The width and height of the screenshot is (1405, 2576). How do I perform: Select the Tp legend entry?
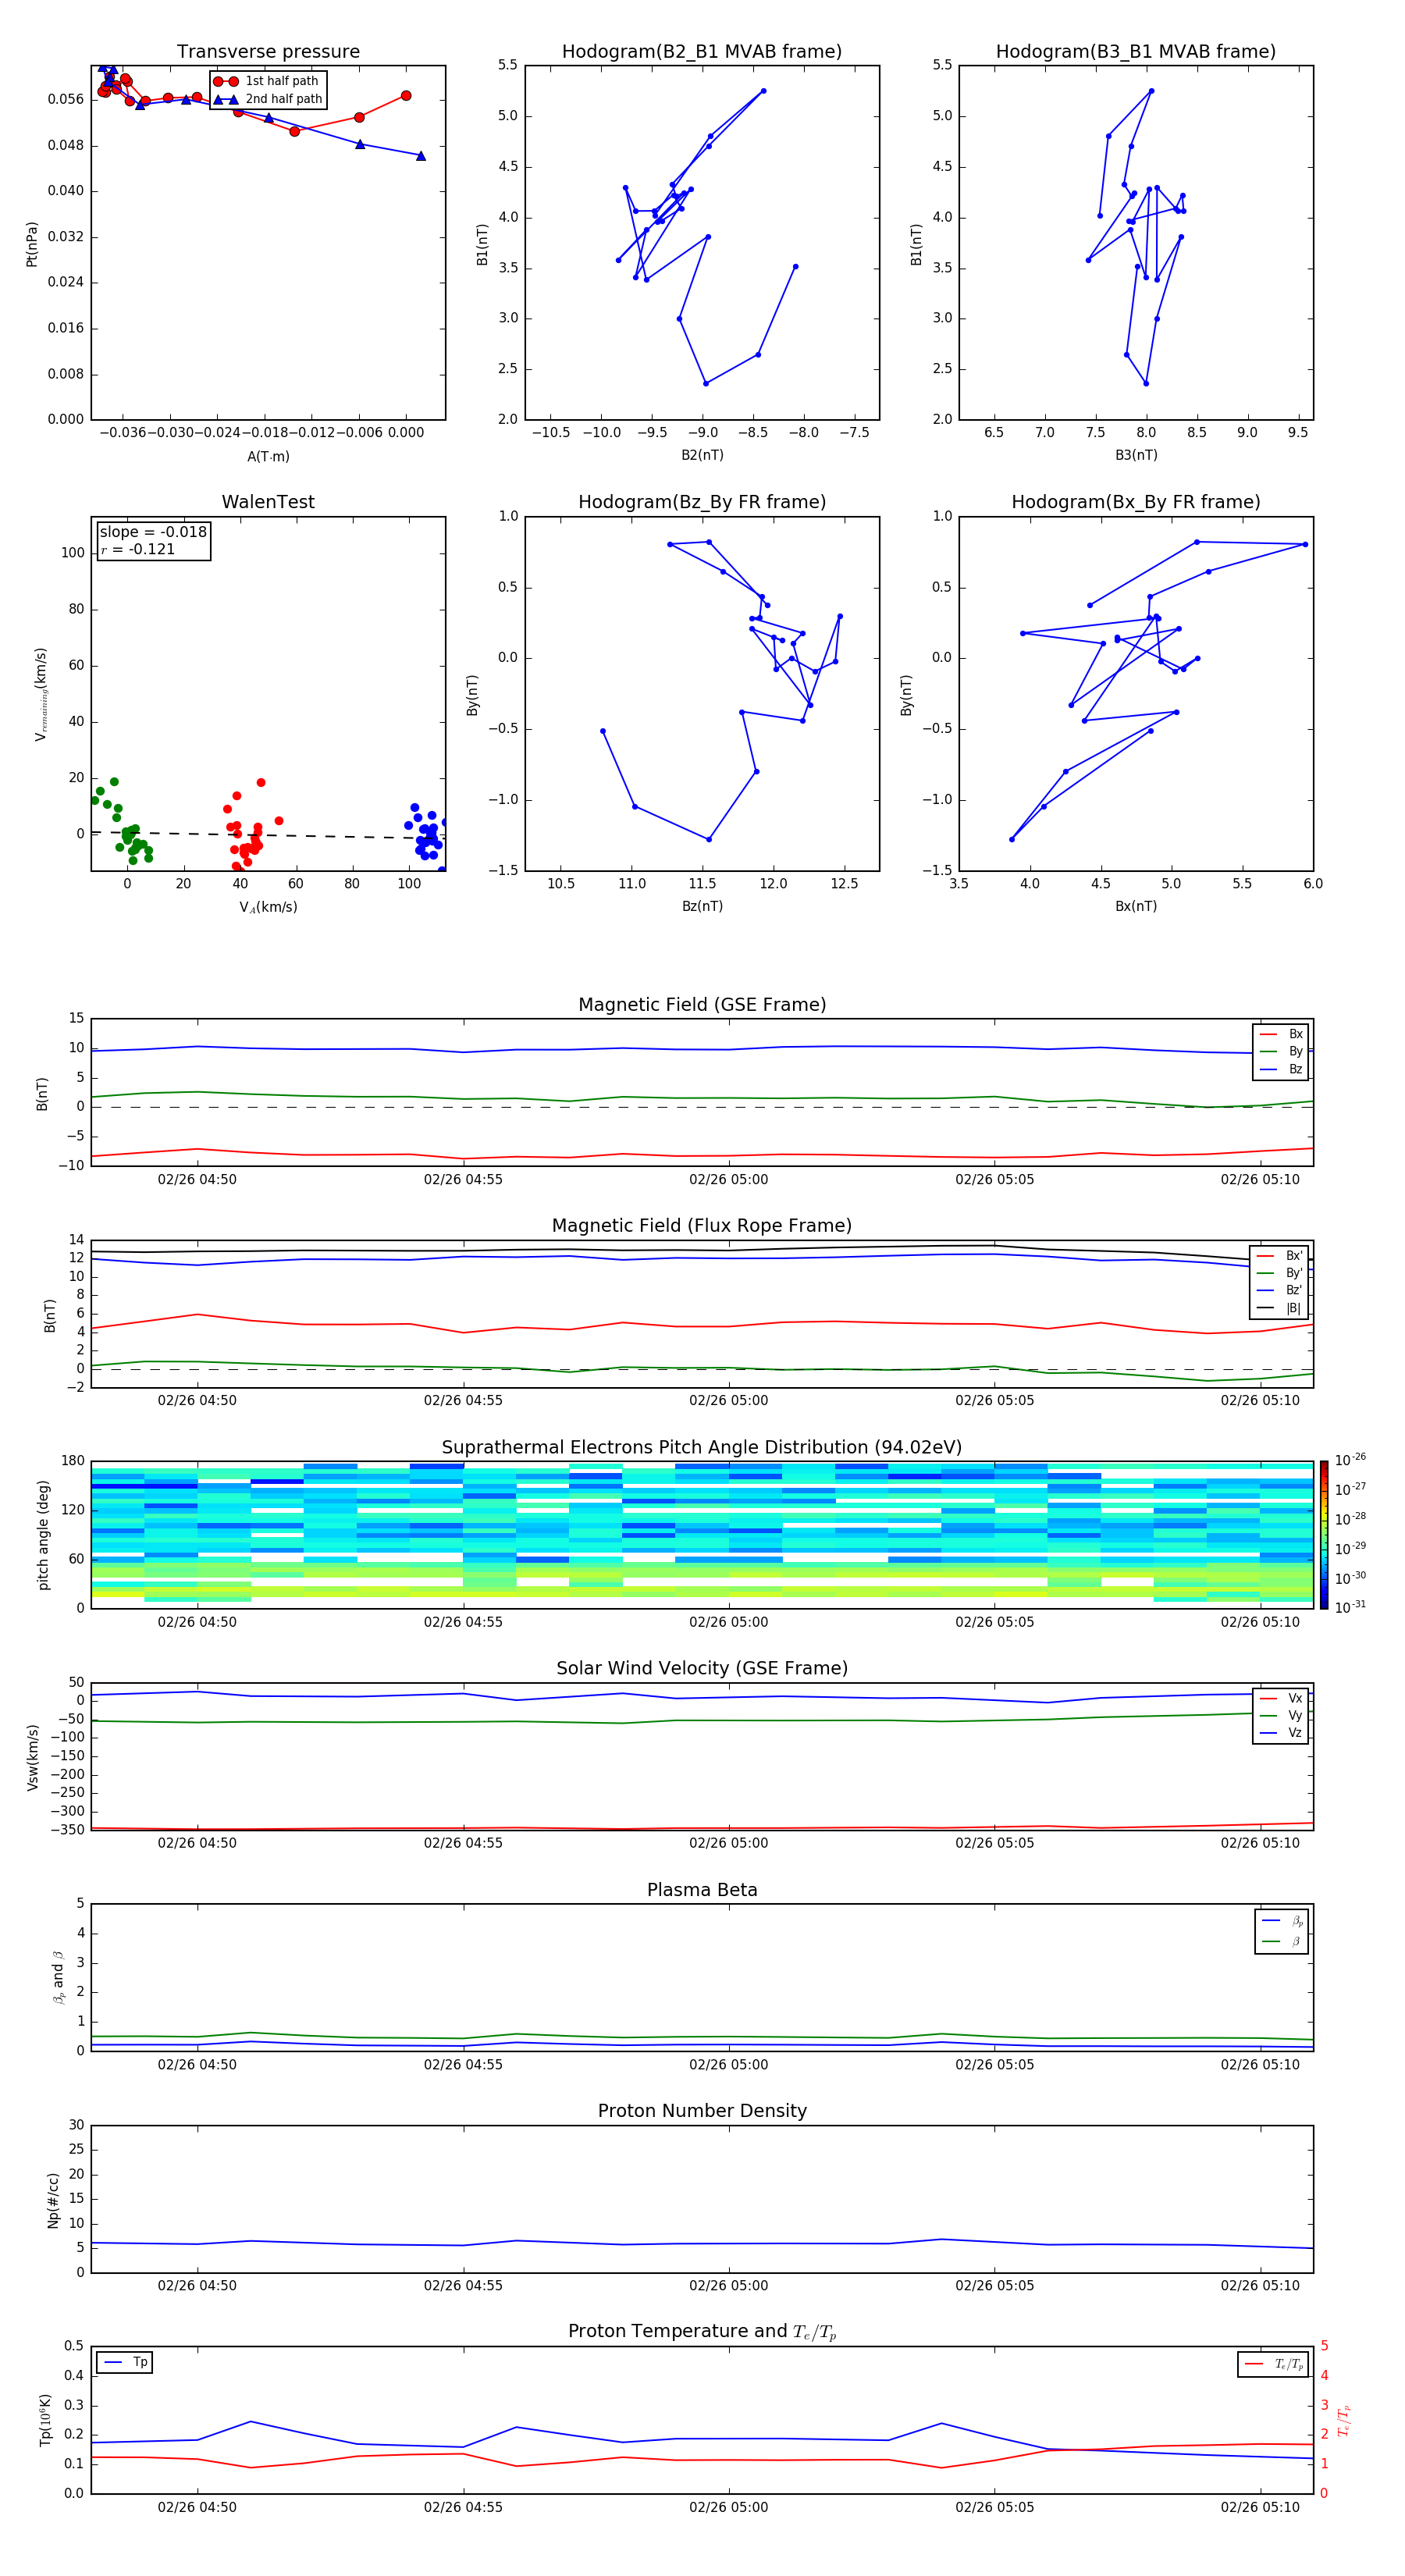(x=125, y=2362)
